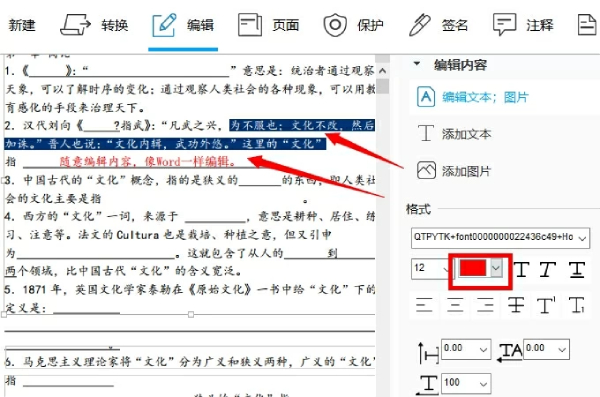Align text left
Screen dimensions: 600x397
pyautogui.click(x=424, y=305)
